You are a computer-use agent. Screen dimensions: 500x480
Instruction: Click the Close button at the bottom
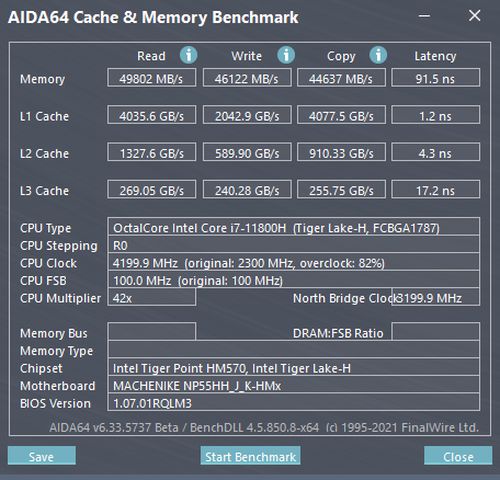(x=458, y=456)
